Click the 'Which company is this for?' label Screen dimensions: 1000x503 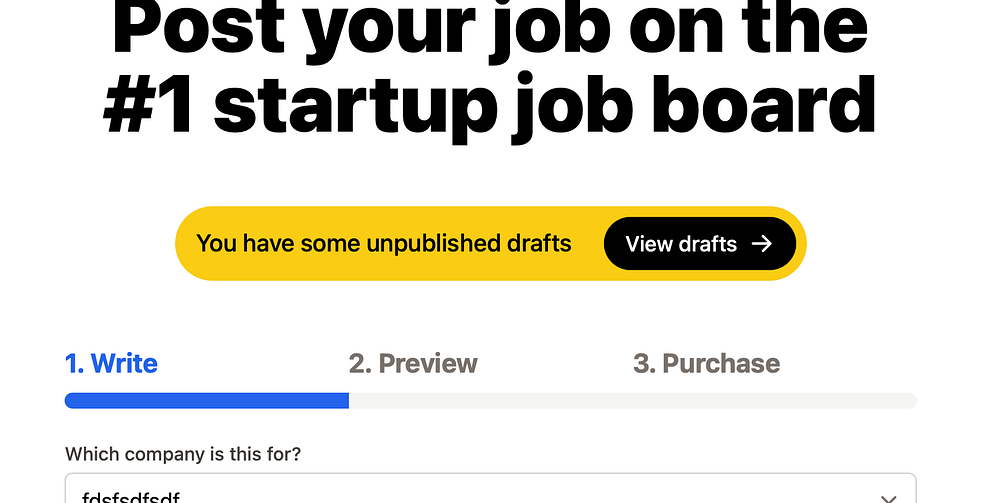tap(183, 454)
